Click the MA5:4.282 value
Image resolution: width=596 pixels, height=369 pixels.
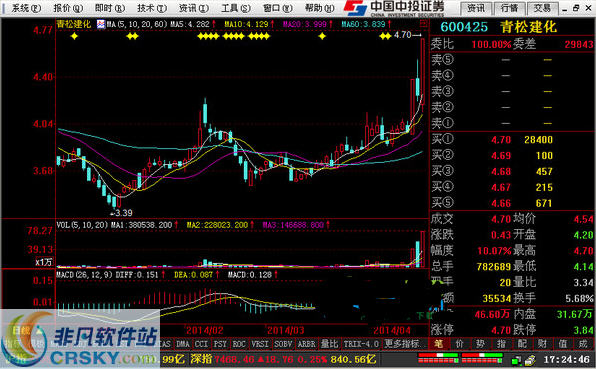tap(190, 24)
